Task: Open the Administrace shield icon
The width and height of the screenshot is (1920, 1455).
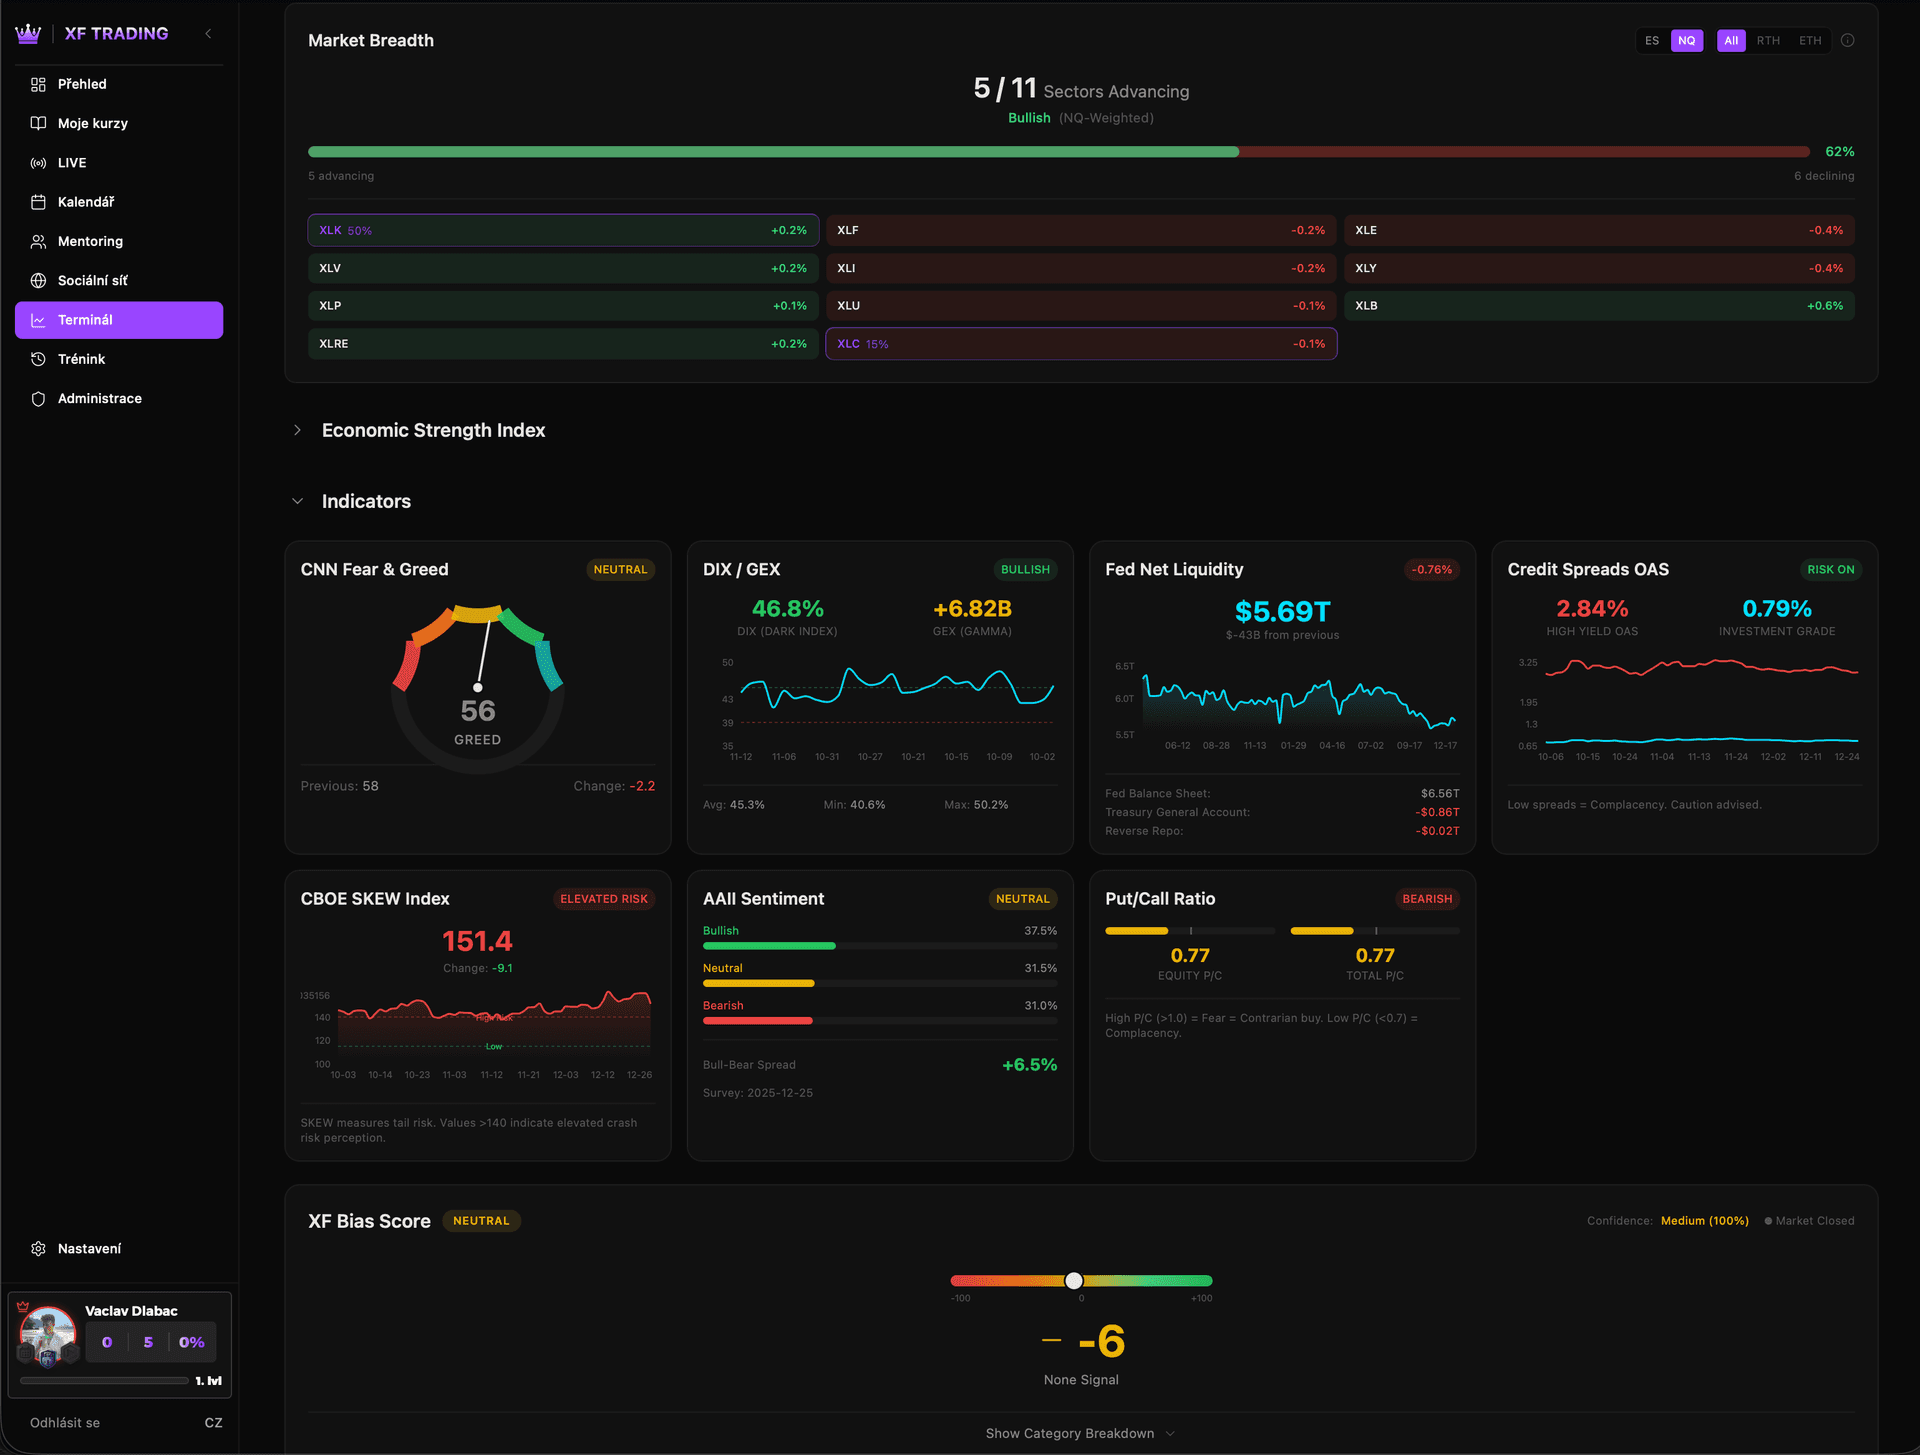Action: coord(39,398)
